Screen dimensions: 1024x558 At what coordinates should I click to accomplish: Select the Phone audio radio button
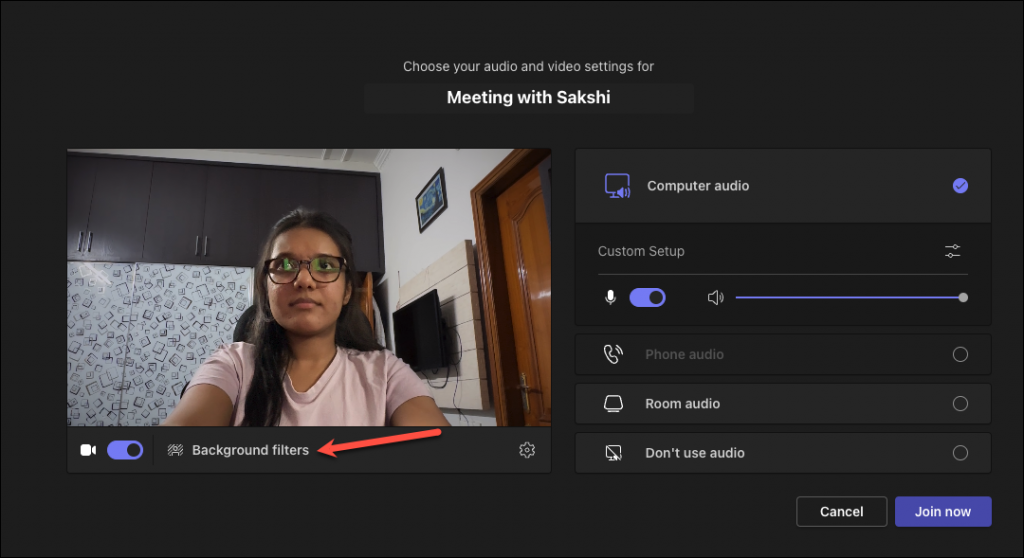click(x=960, y=354)
